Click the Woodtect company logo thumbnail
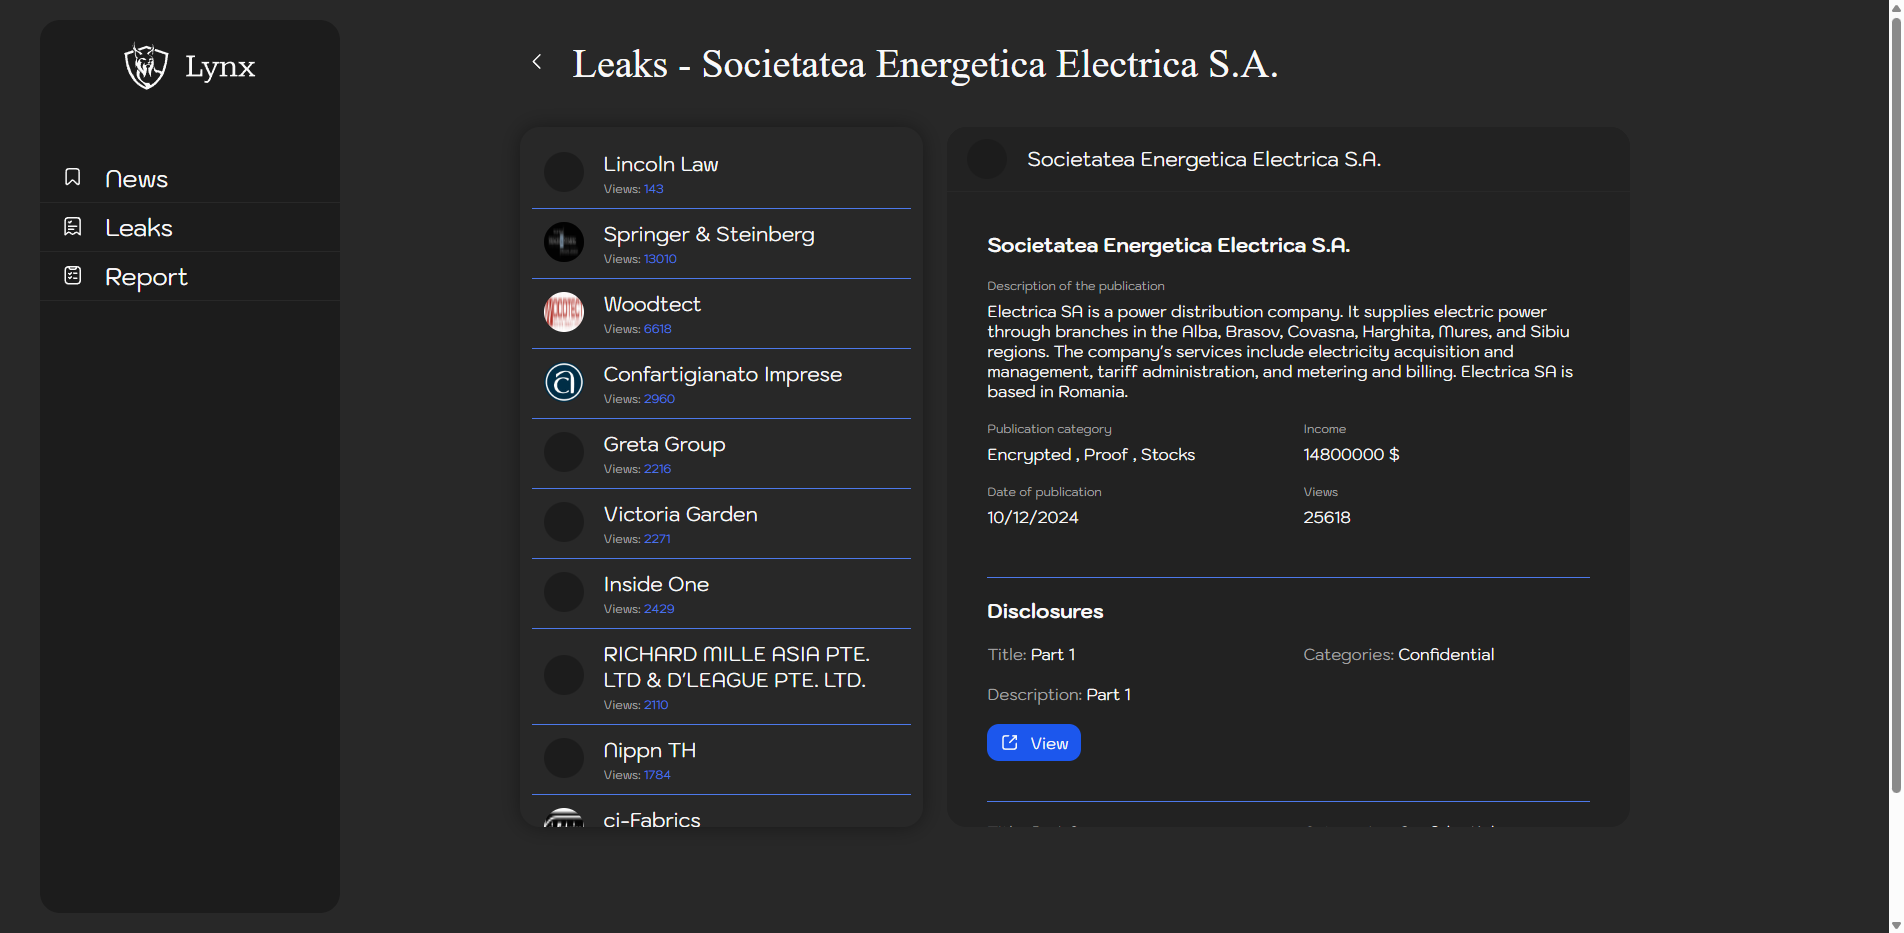The width and height of the screenshot is (1904, 933). click(x=564, y=312)
